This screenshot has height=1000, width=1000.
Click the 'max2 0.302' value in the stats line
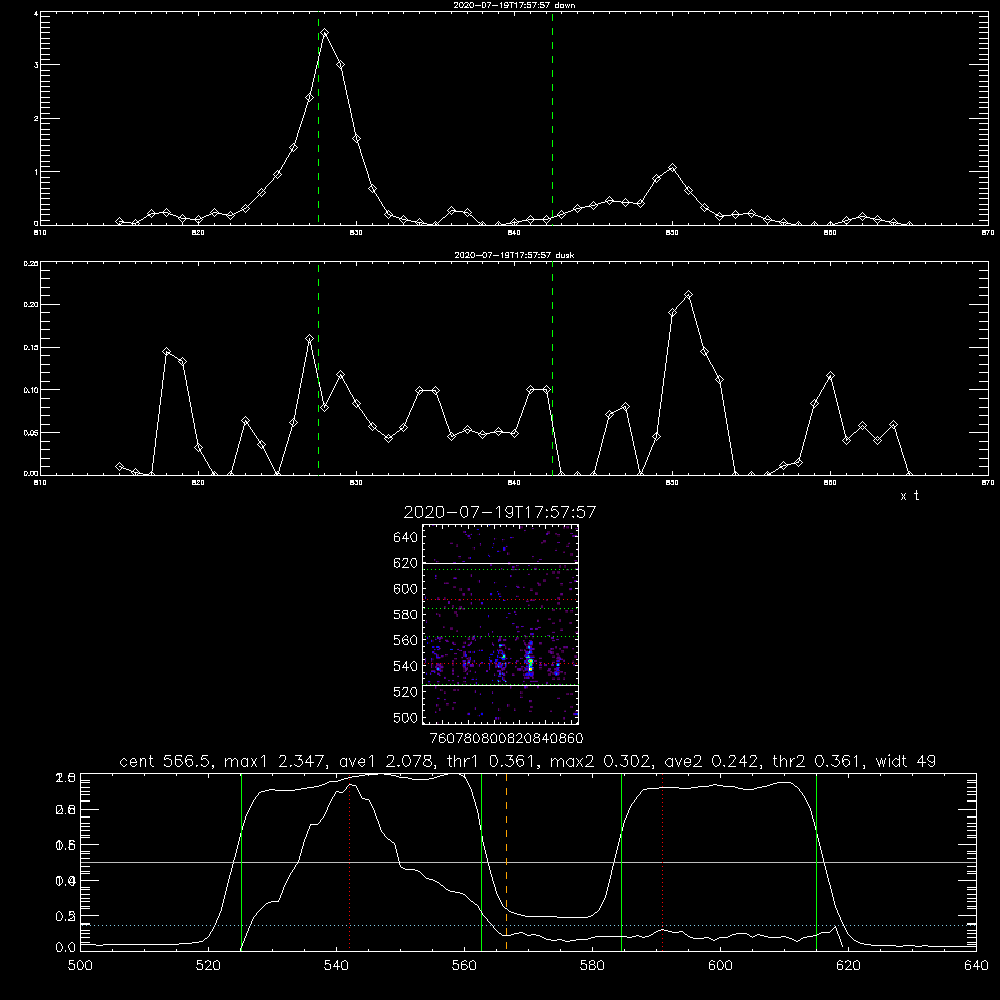pos(600,761)
